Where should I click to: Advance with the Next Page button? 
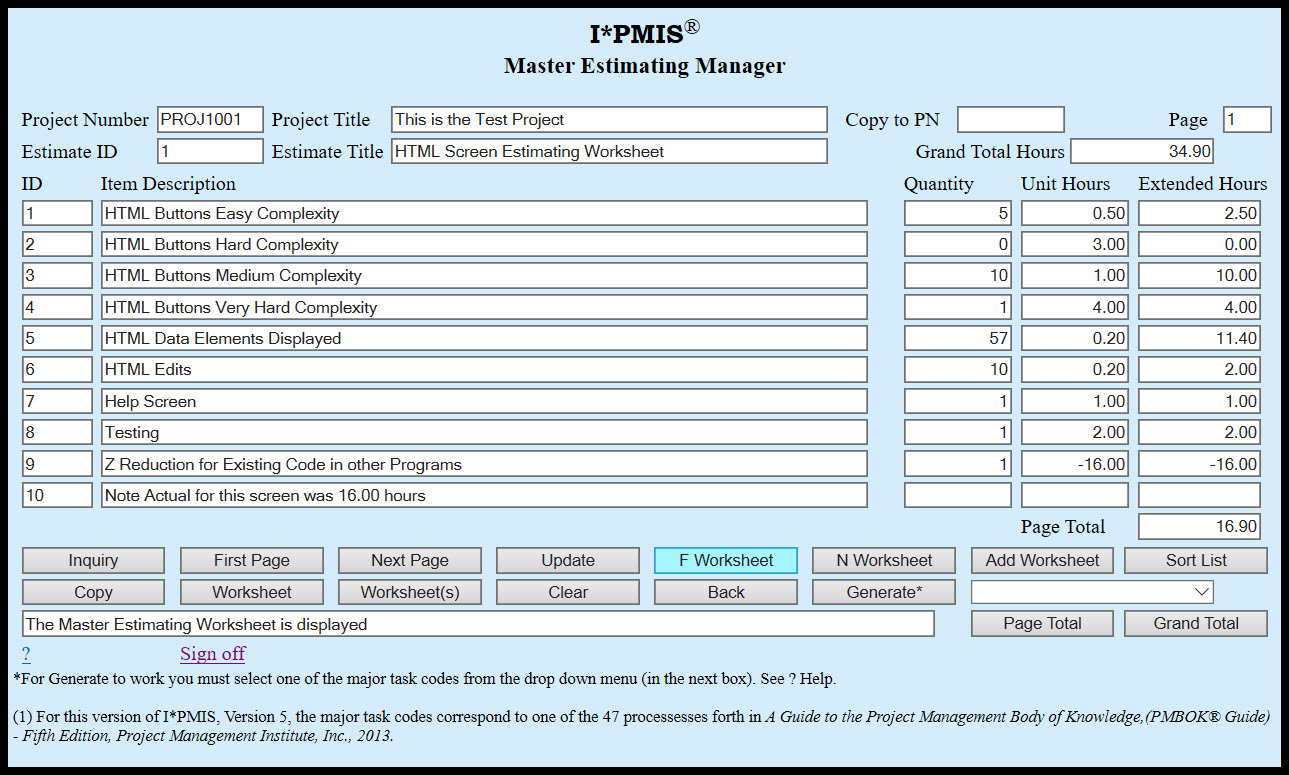409,560
